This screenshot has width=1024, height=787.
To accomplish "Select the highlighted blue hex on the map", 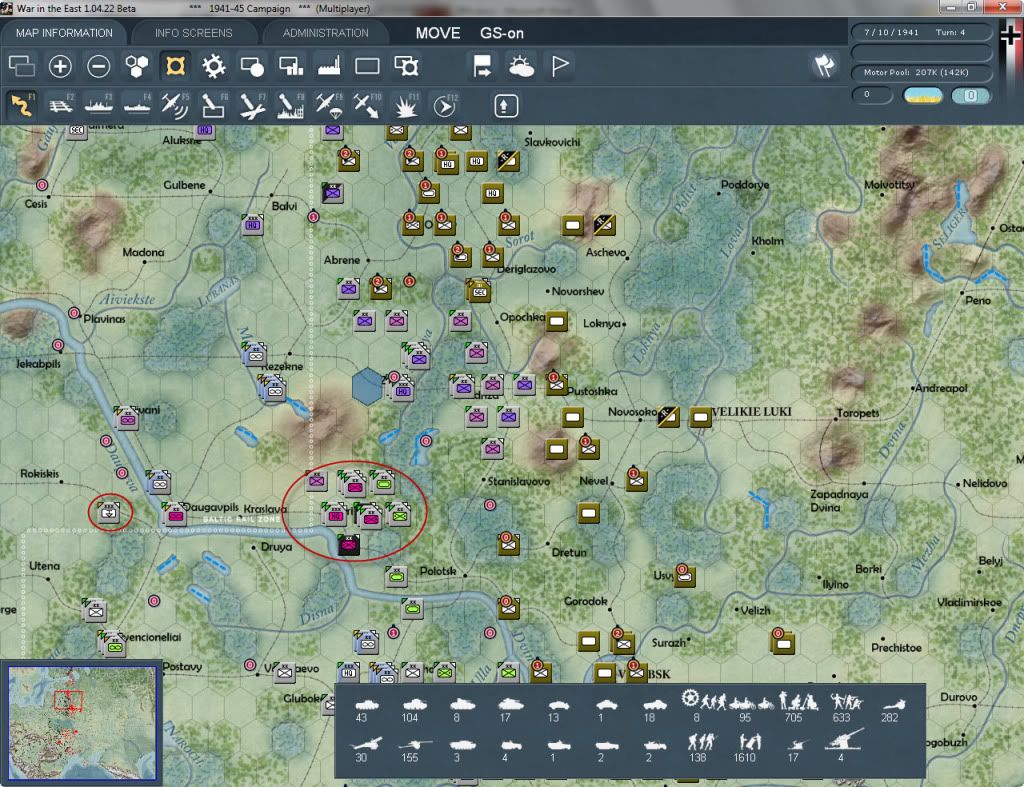I will pyautogui.click(x=366, y=387).
